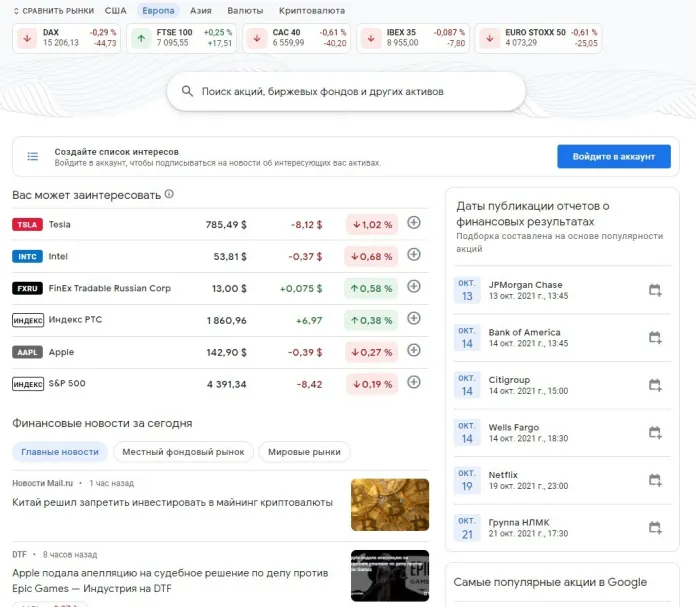Click CAC 40 down arrow icon
Screen dimensions: 696x607
257,39
